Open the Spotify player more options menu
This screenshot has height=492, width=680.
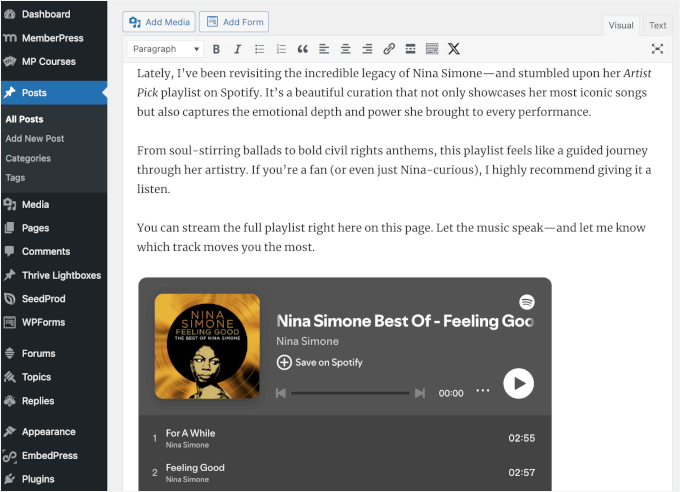pos(483,391)
